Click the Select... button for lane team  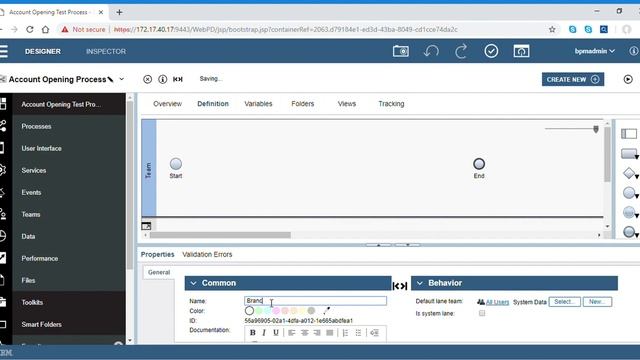(564, 302)
